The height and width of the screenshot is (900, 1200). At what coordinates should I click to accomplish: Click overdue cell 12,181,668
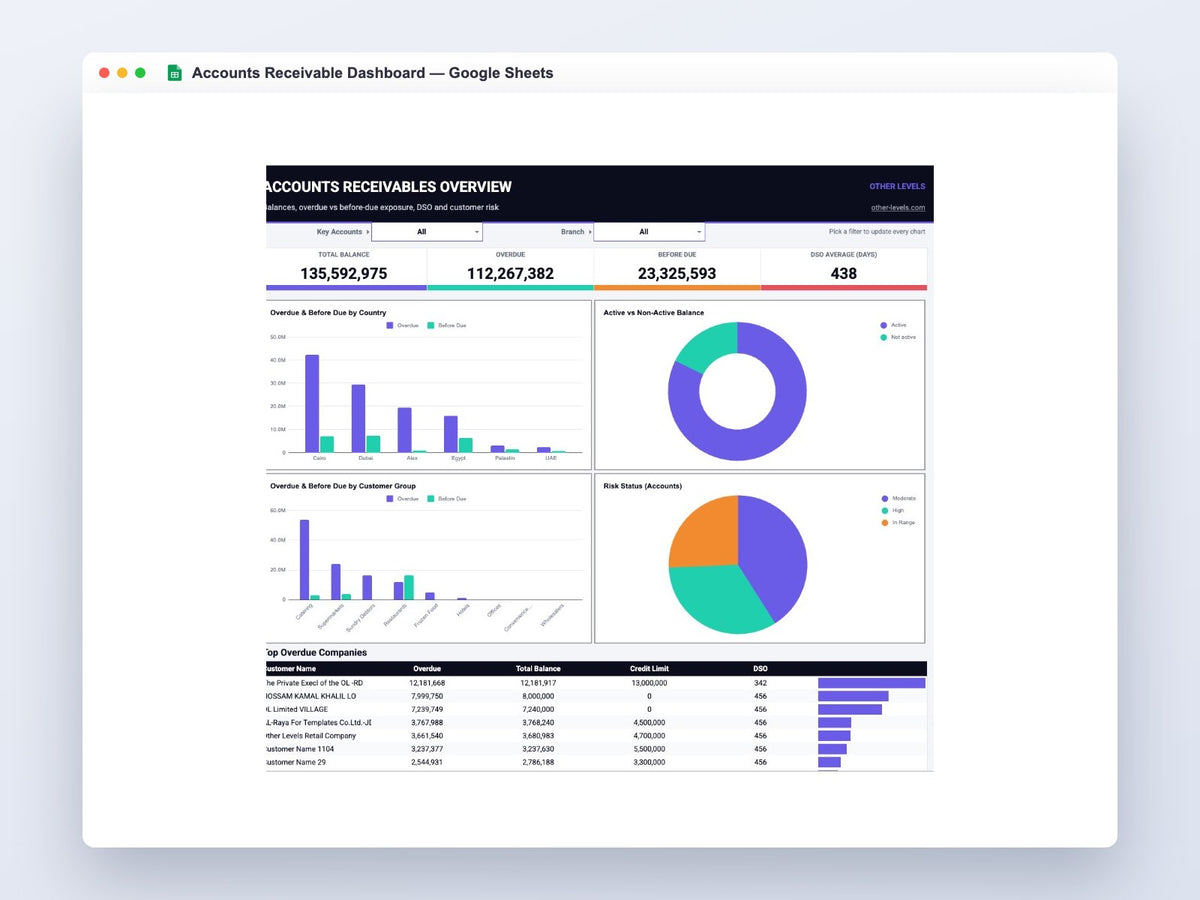coord(427,682)
